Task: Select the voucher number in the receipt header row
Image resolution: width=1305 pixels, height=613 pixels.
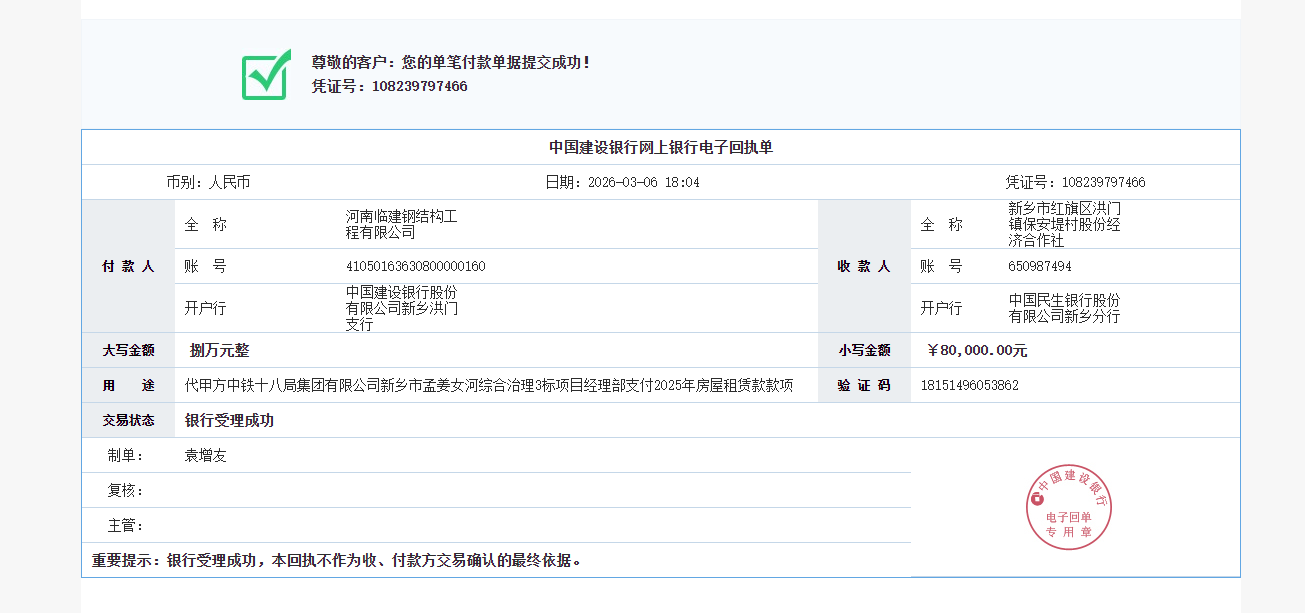Action: pos(1103,183)
